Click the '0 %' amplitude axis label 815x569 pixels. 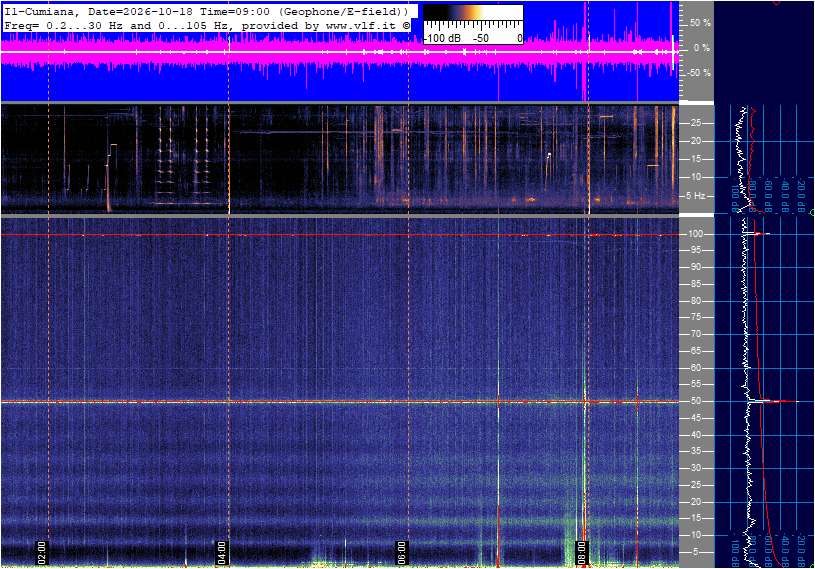point(702,48)
